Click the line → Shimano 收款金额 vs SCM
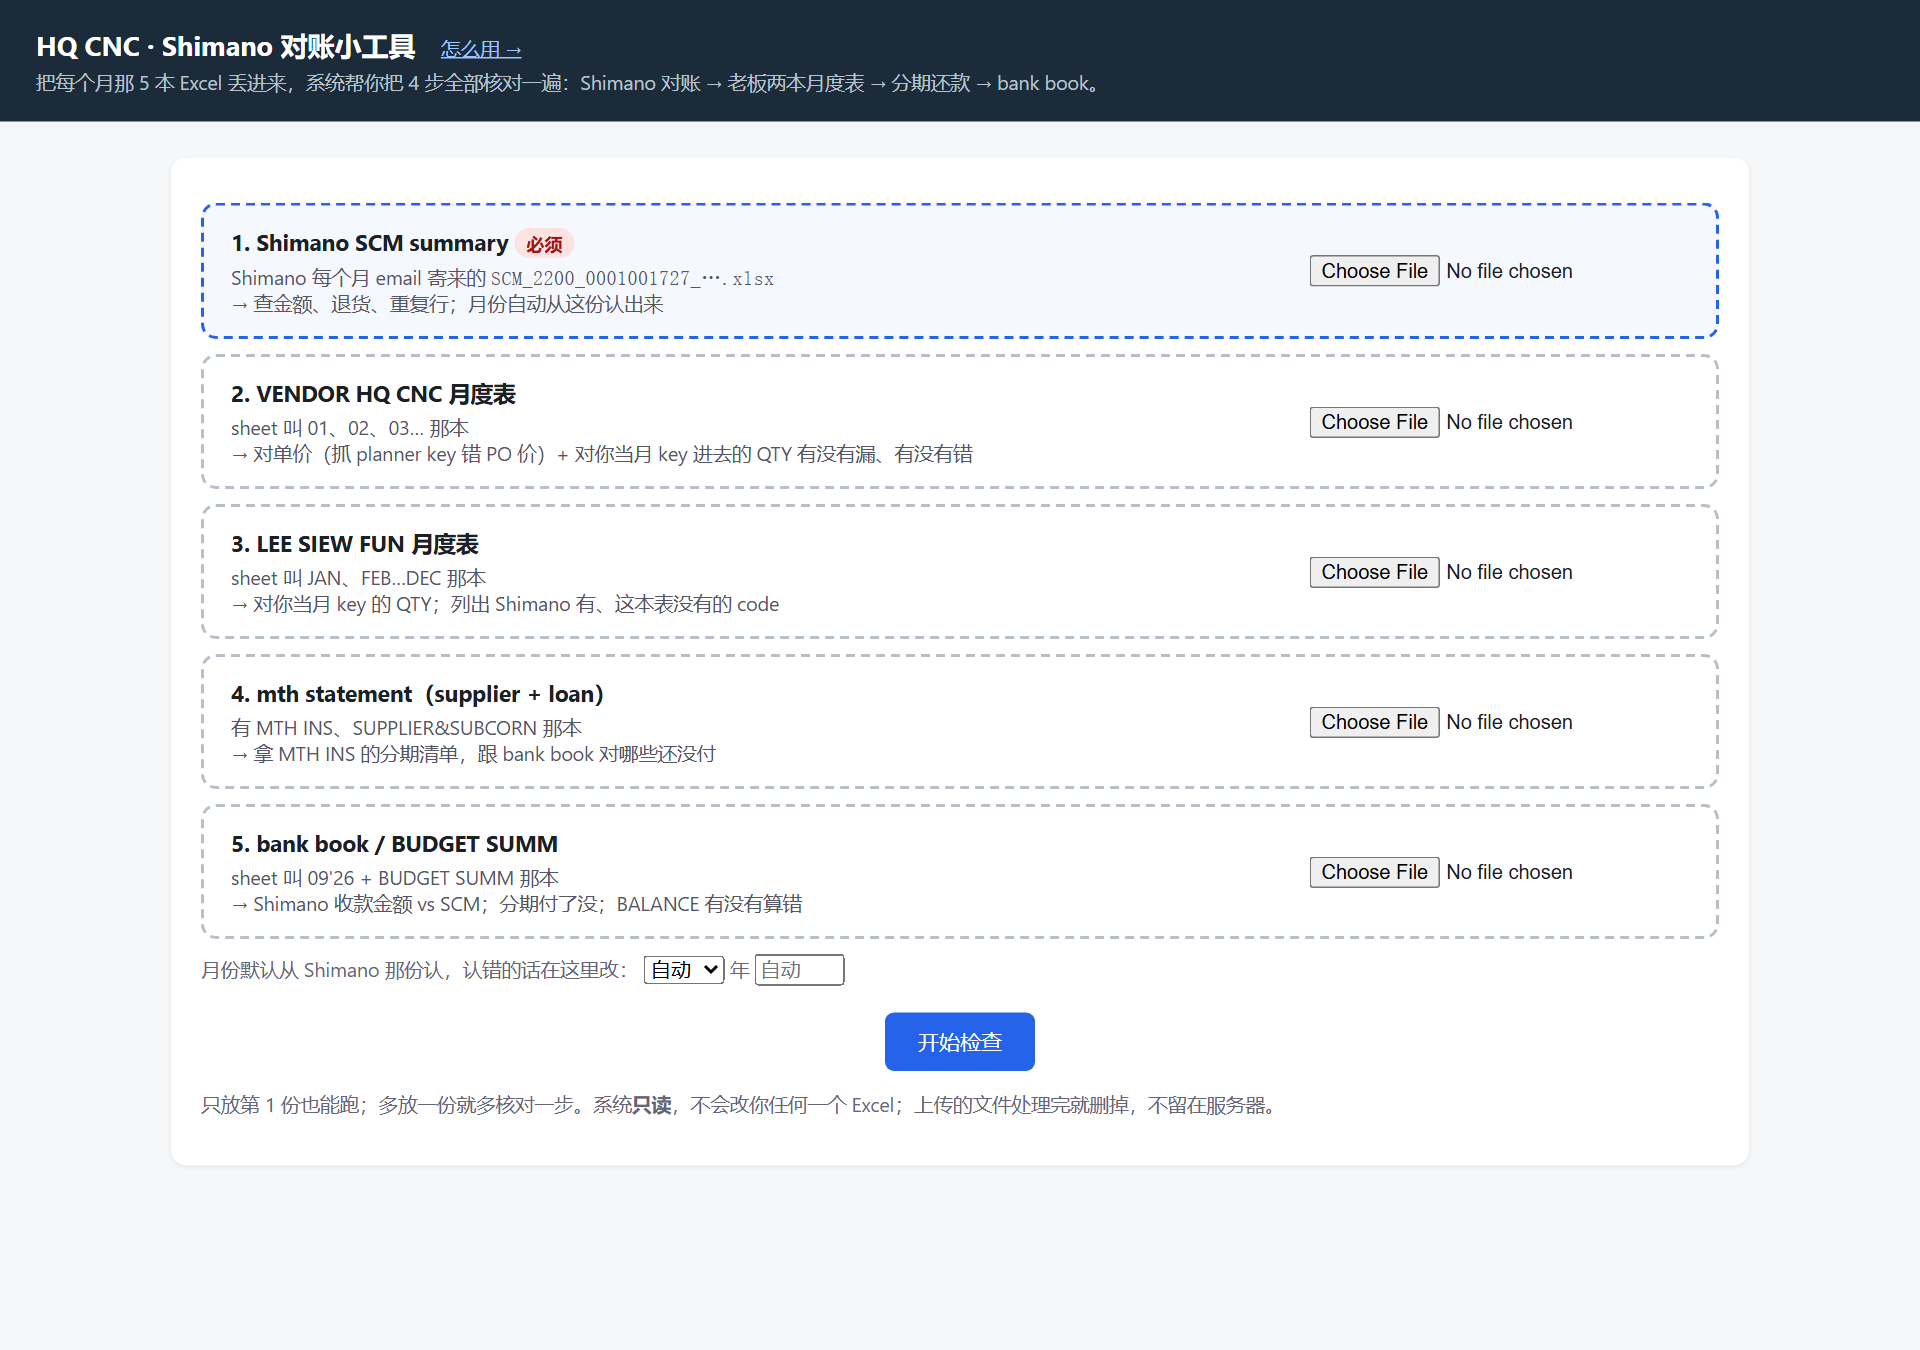The image size is (1920, 1350). [517, 904]
